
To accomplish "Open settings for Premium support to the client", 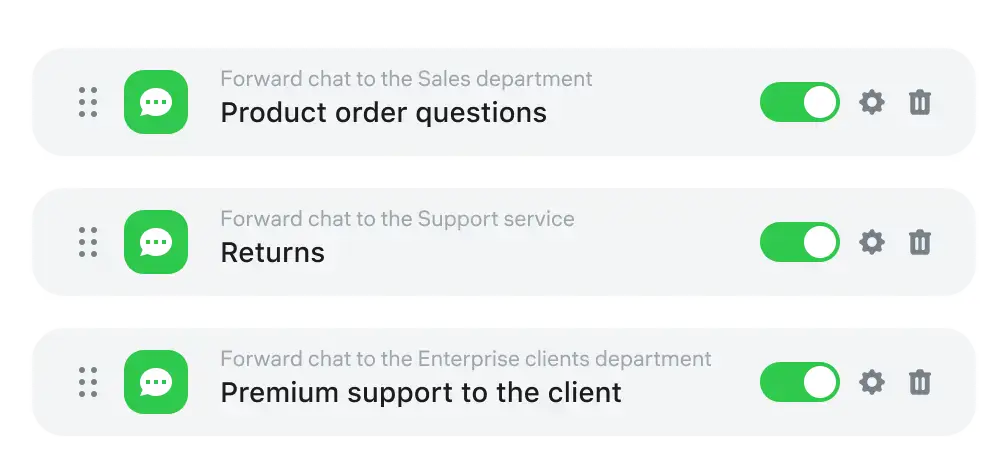I will point(872,382).
